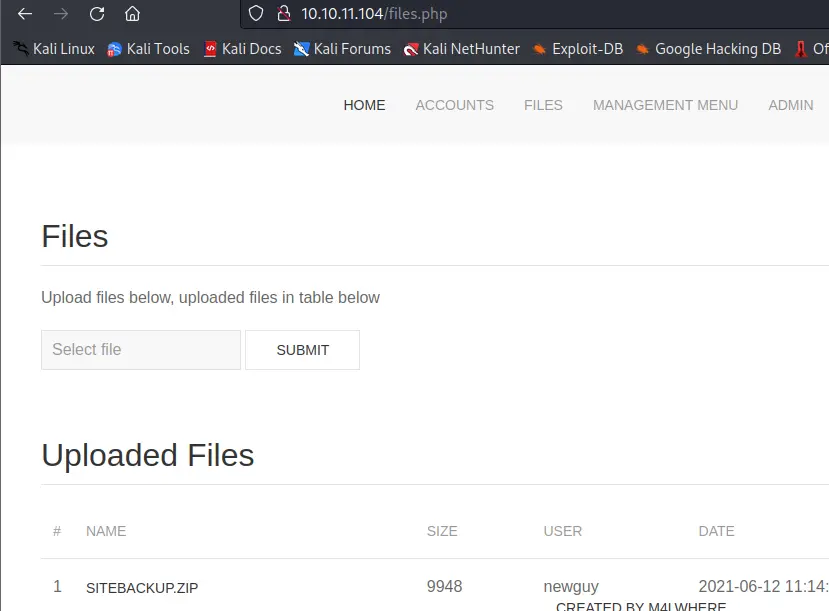Click the red Kali Docs bookmark icon
Viewport: 829px width, 611px height.
tap(210, 49)
